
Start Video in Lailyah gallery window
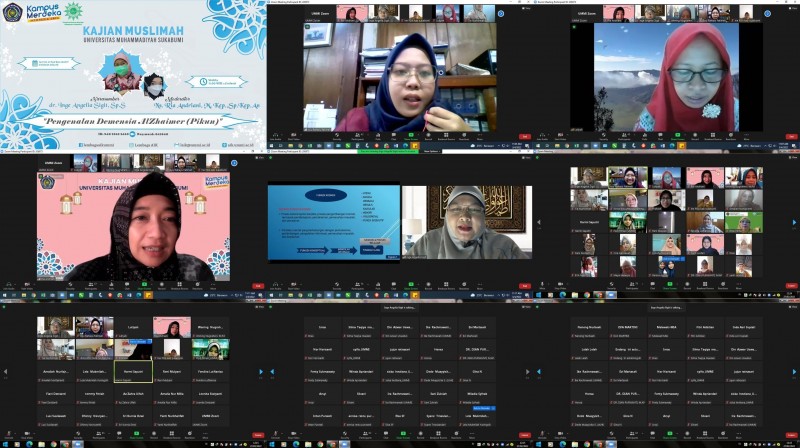coord(27,435)
